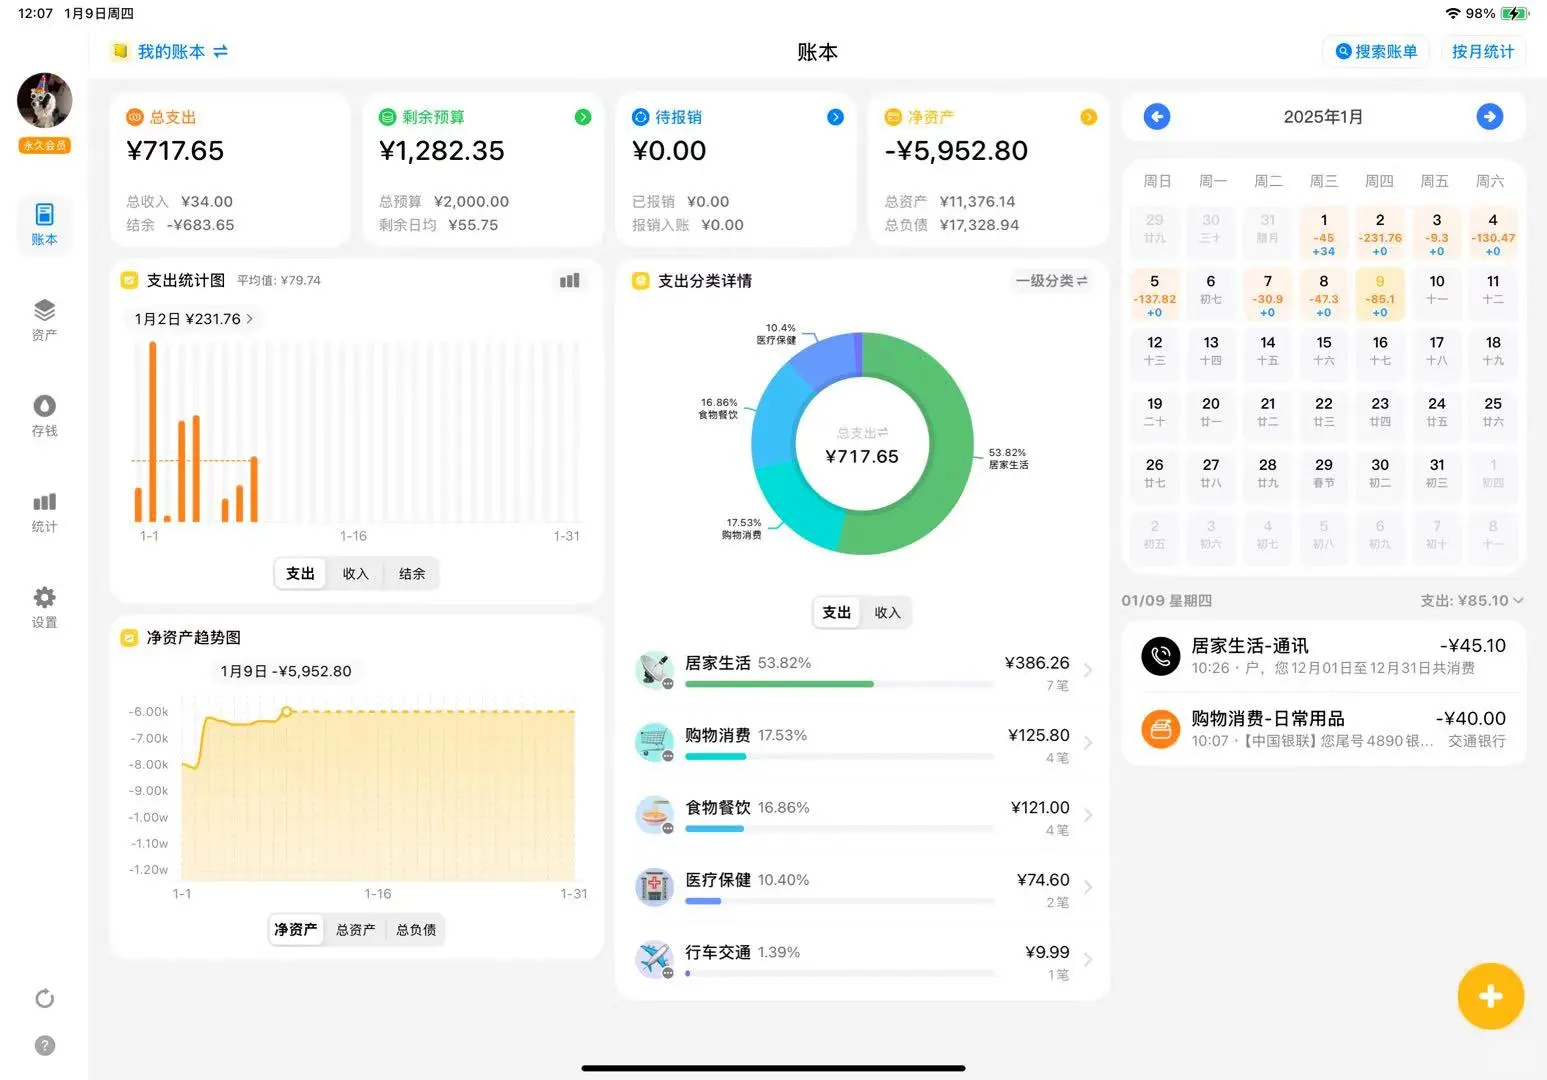The image size is (1547, 1080).
Task: View statistics via the 统计 sidebar icon
Action: [x=44, y=510]
